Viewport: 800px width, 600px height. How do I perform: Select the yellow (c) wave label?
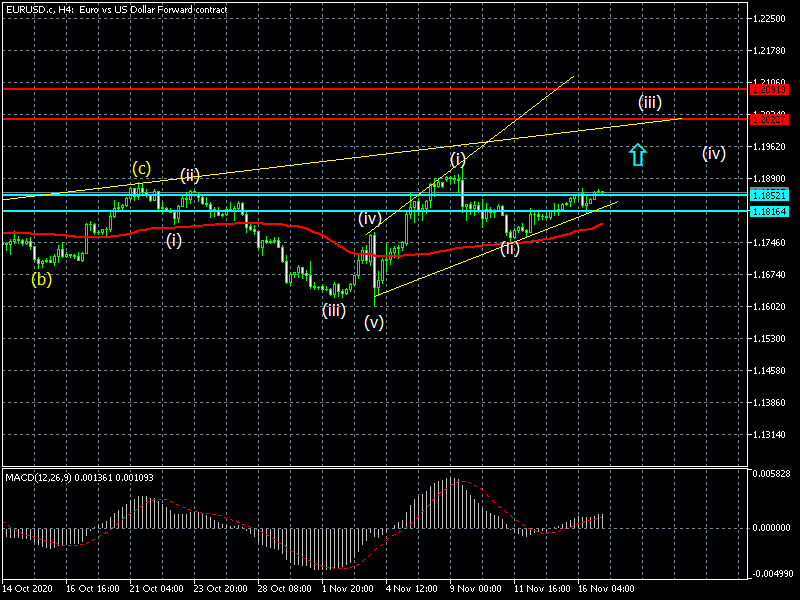[x=143, y=168]
